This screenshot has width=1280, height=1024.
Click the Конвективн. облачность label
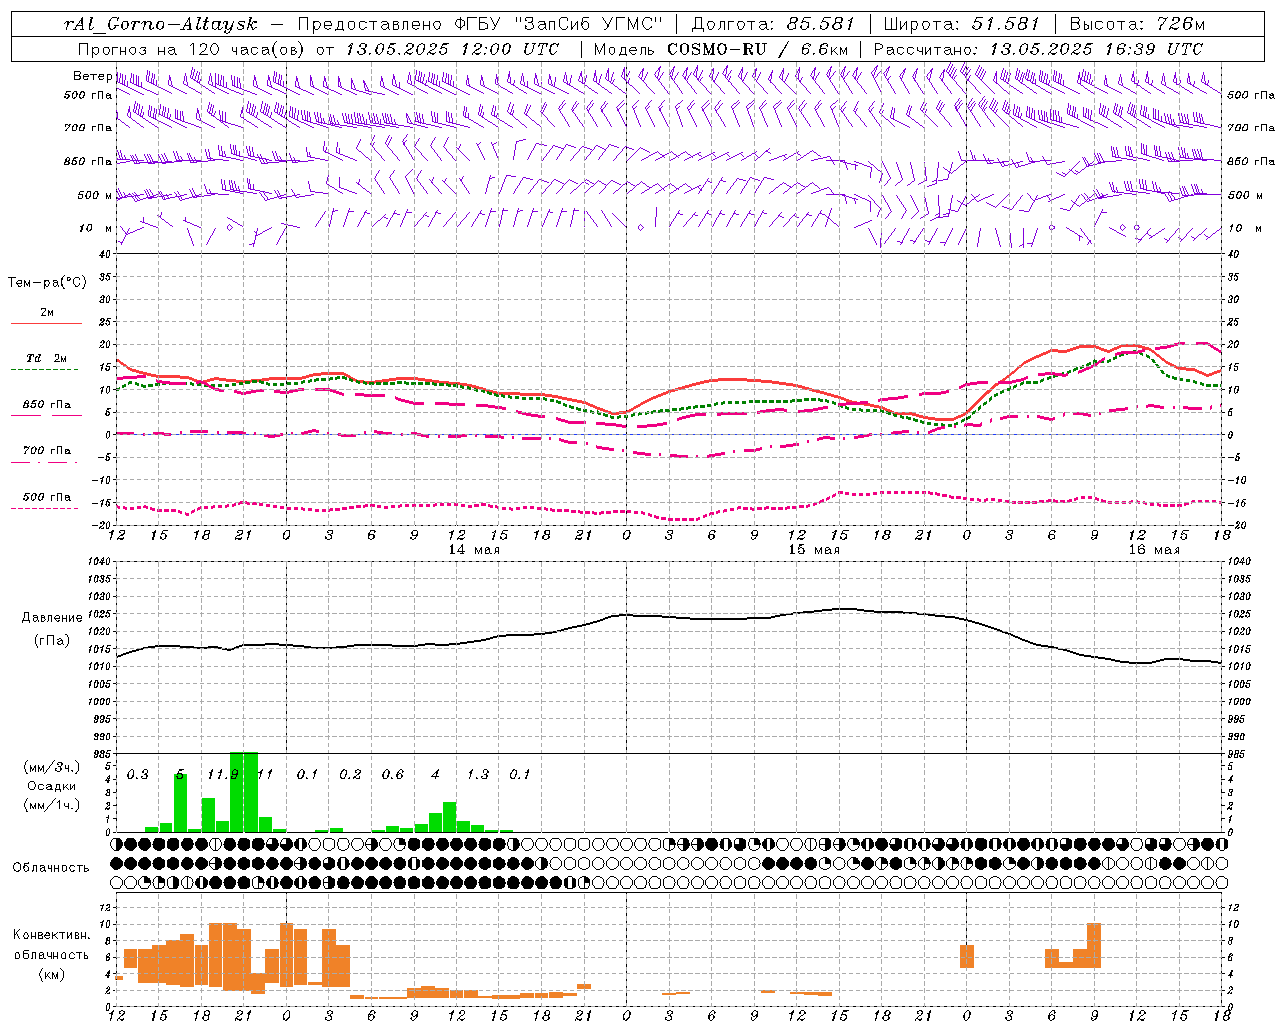pyautogui.click(x=51, y=945)
